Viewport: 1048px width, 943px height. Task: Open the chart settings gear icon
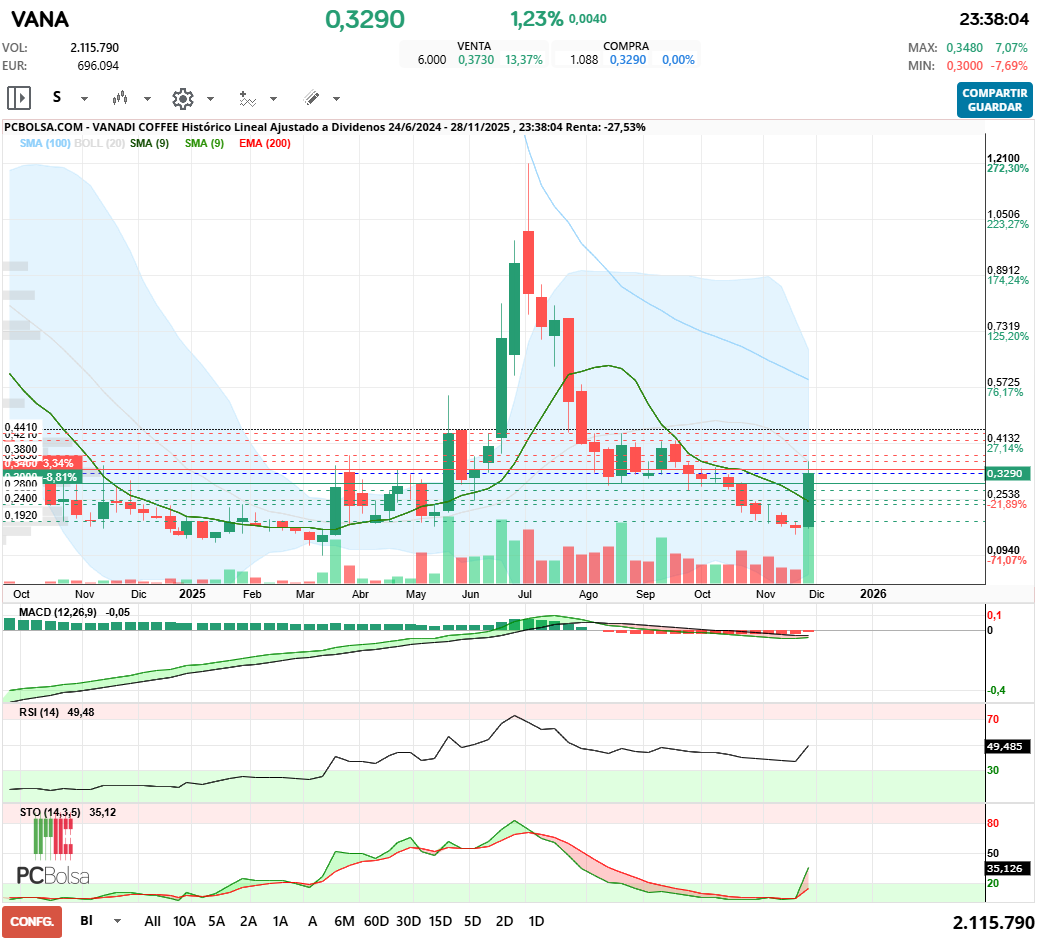(x=182, y=99)
